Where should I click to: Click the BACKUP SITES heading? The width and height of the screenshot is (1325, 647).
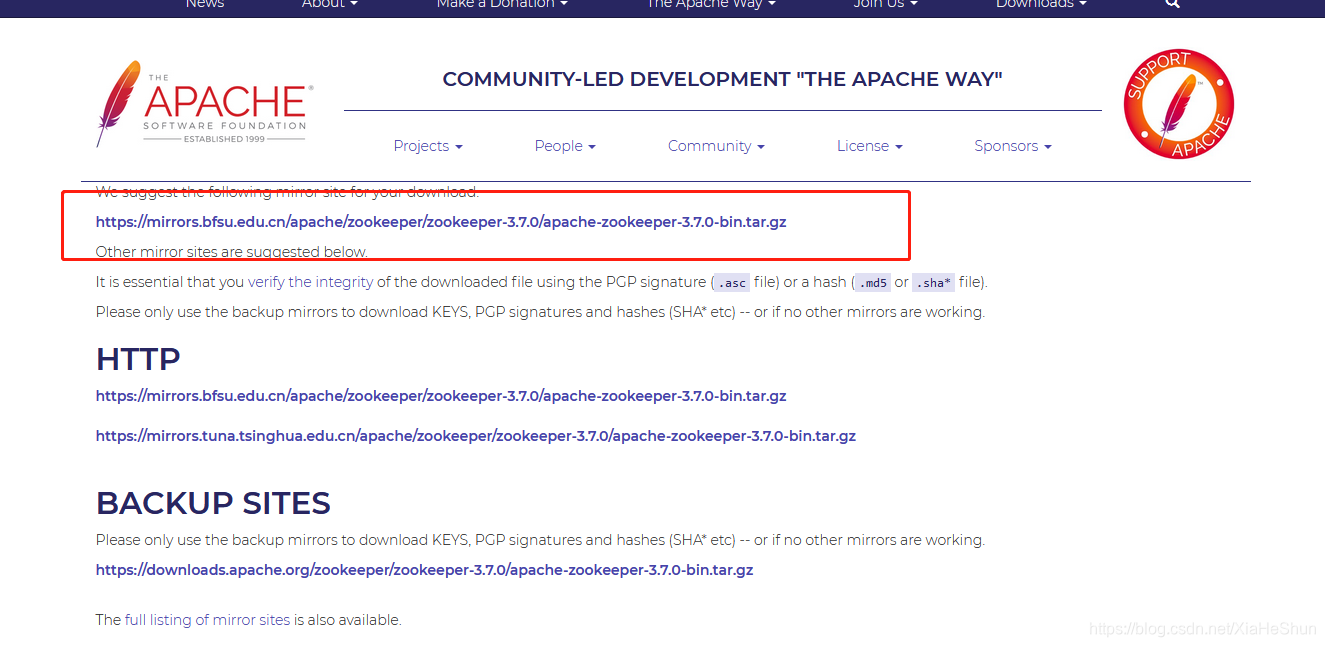[x=213, y=503]
